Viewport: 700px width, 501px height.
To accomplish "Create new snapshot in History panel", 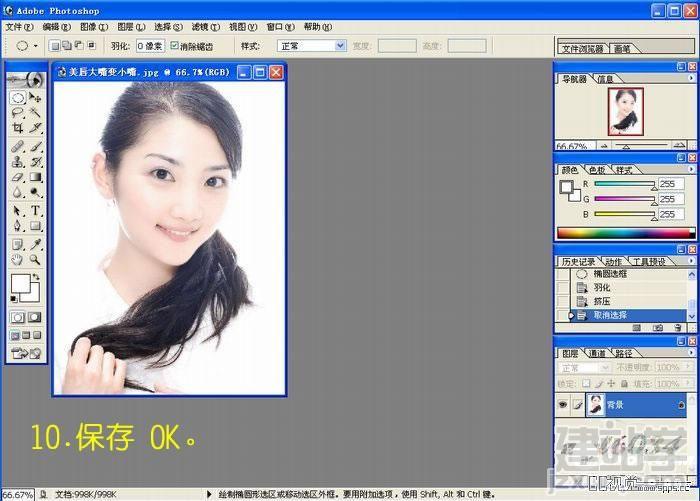I will pos(657,328).
